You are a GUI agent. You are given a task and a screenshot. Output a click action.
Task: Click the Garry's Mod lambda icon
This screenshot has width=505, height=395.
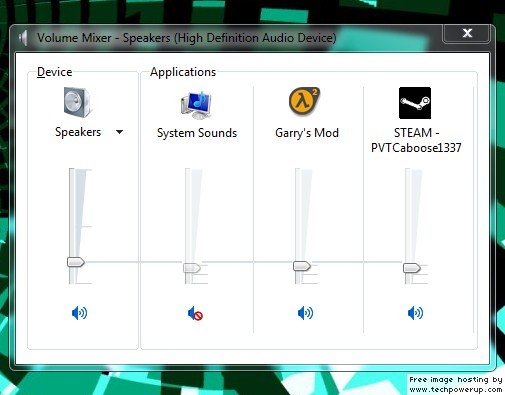click(304, 101)
